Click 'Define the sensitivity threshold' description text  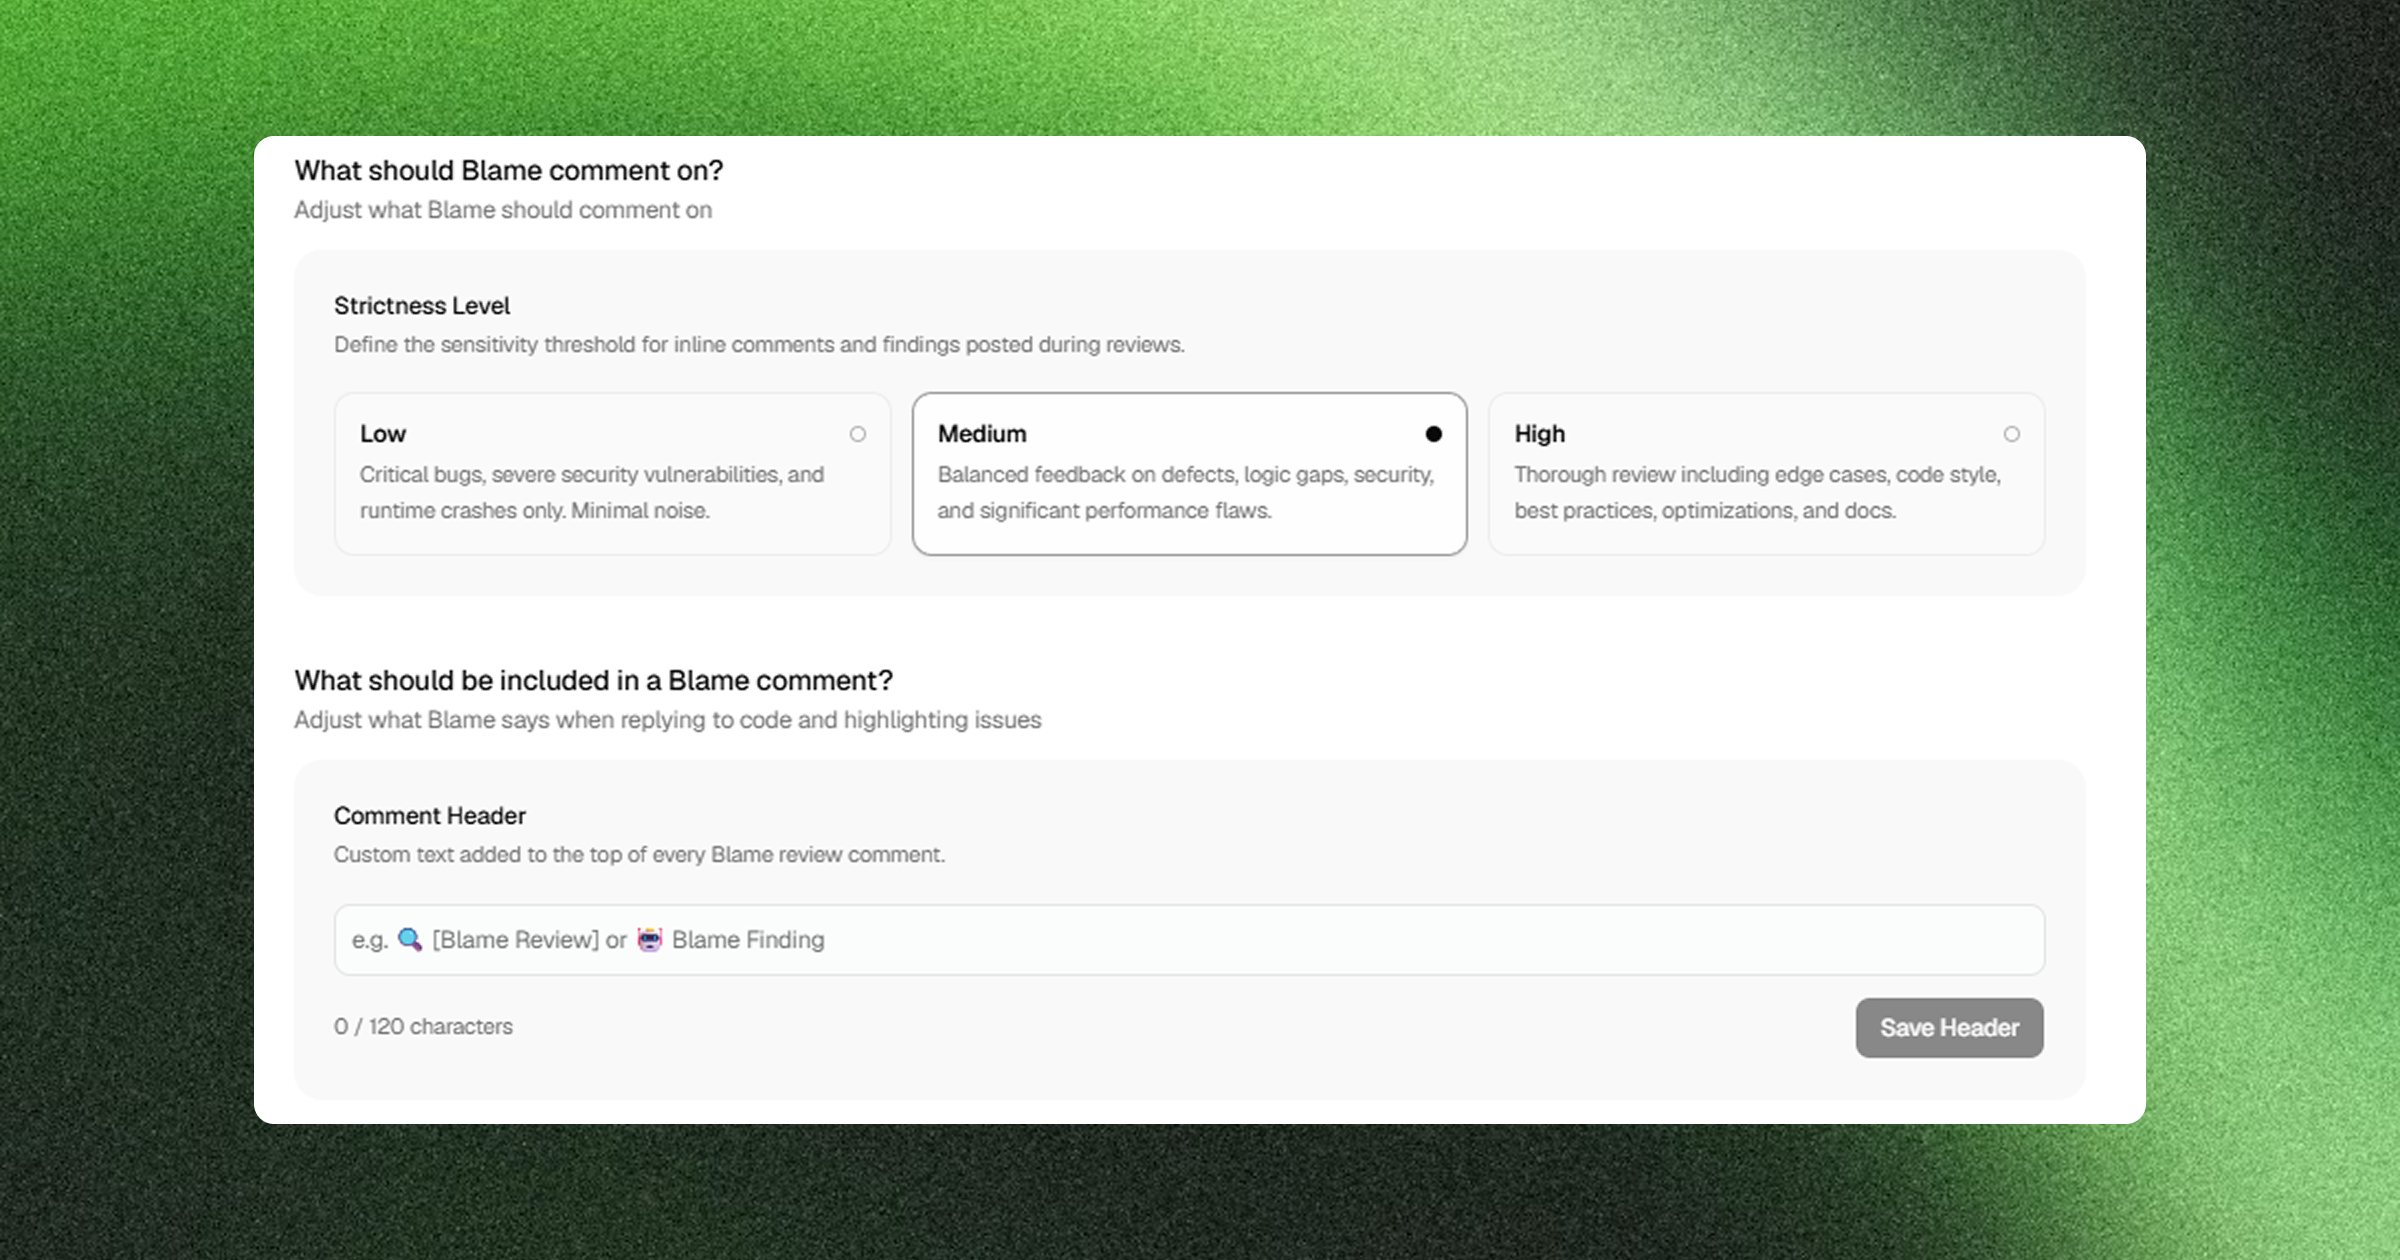[x=759, y=344]
